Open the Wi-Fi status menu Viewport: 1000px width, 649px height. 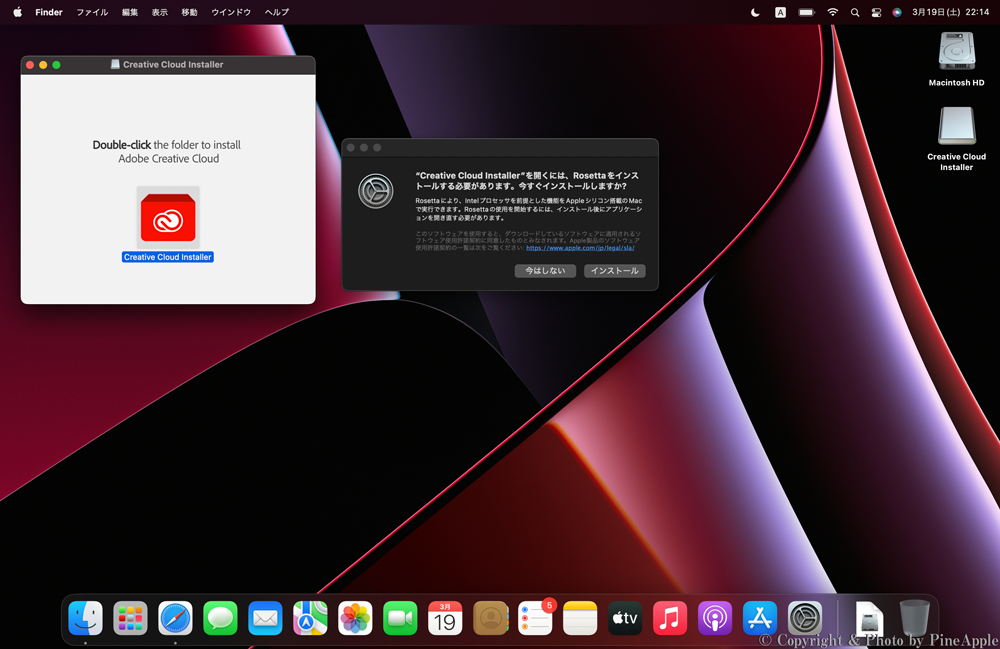832,12
